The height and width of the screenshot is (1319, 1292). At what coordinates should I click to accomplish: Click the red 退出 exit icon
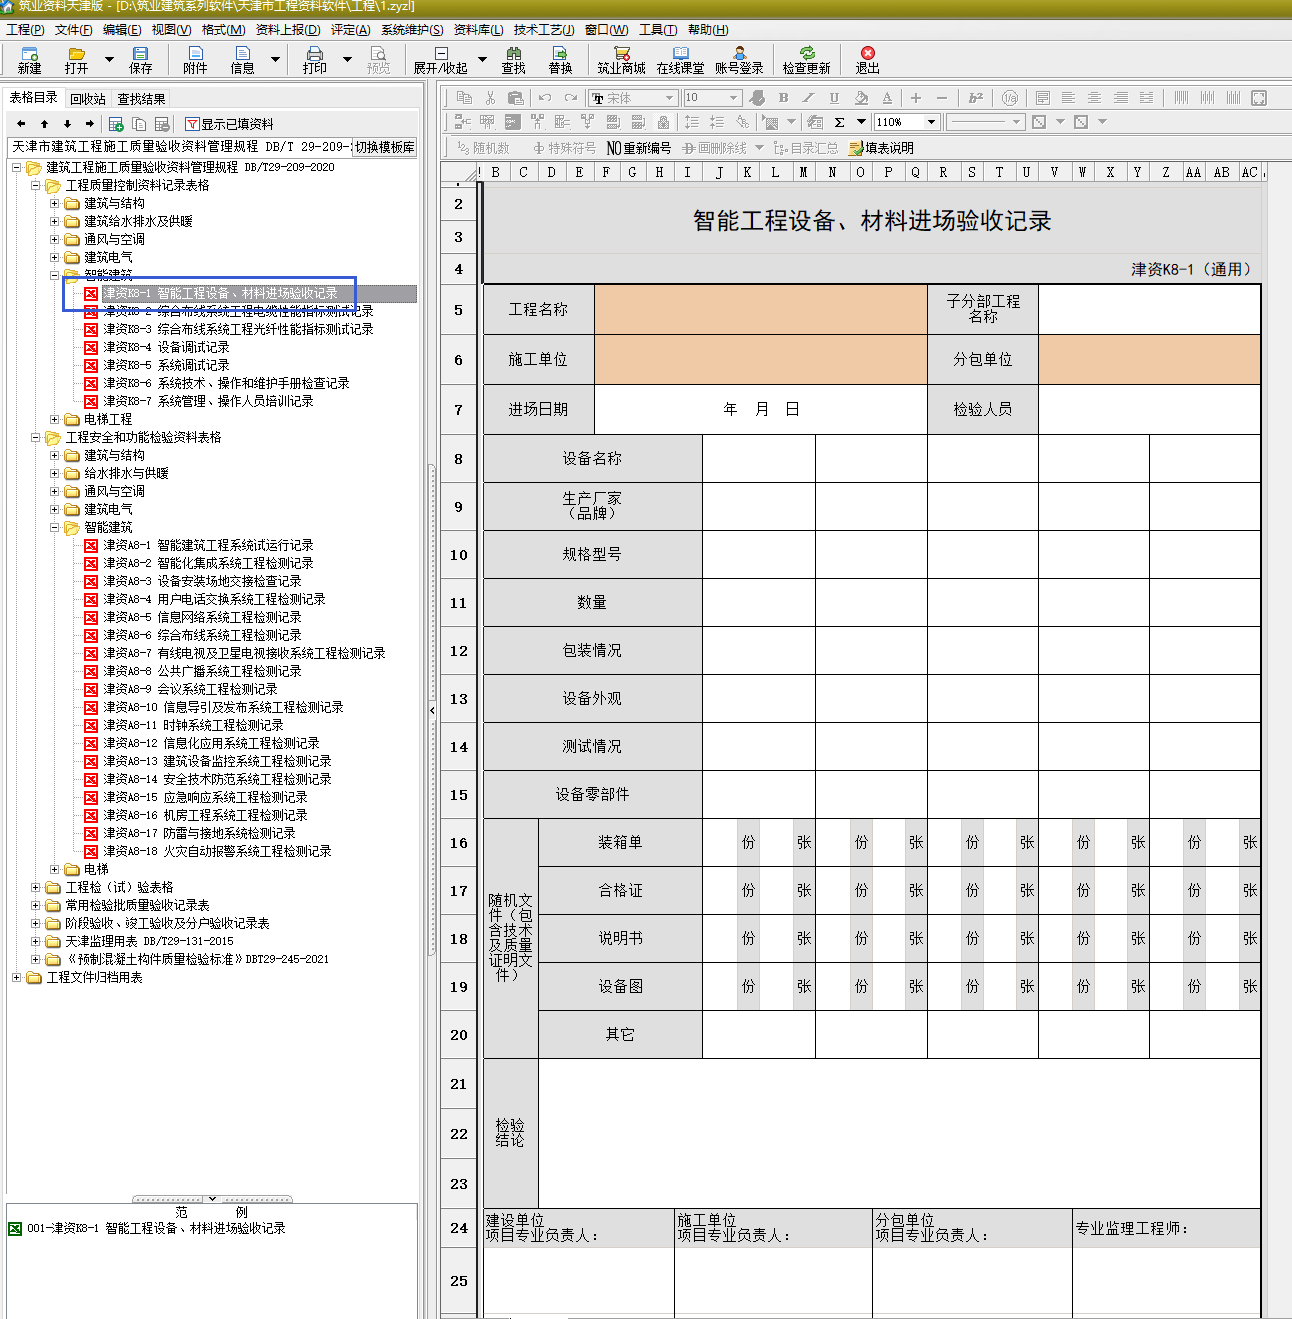867,60
